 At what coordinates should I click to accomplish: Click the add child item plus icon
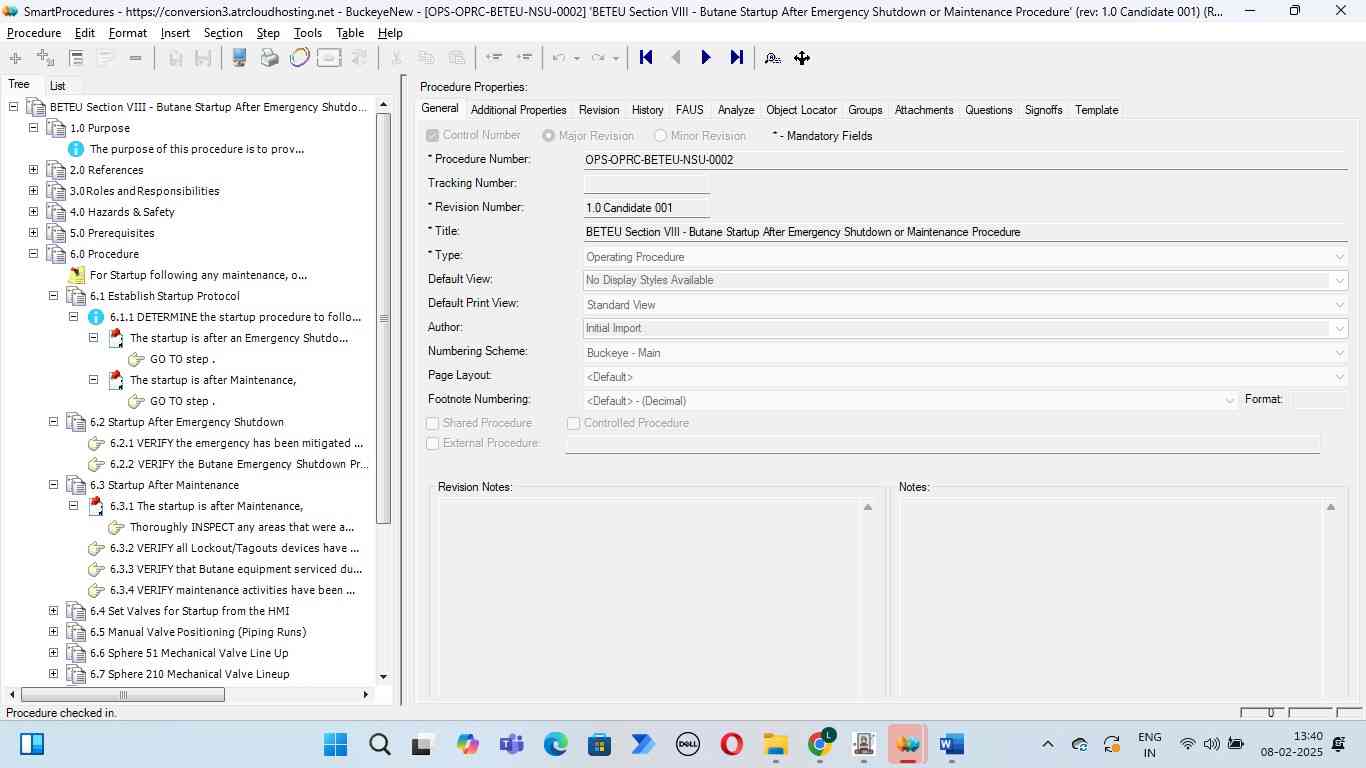[x=45, y=58]
